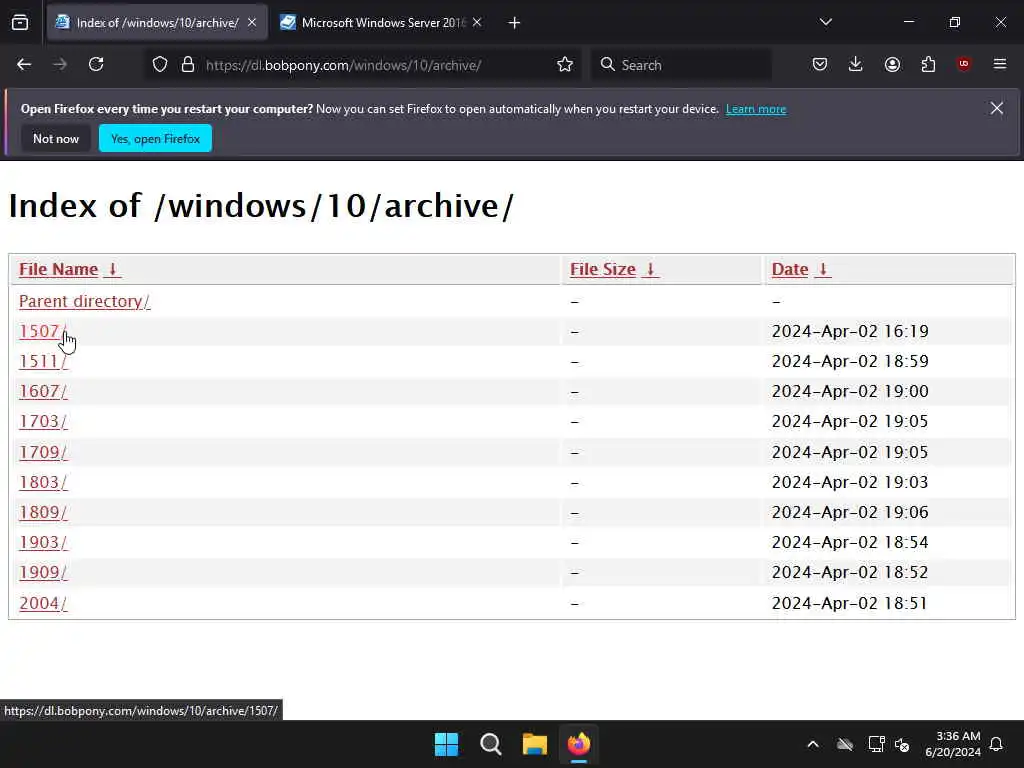Click date 2024-Apr-02 18:54

850,542
